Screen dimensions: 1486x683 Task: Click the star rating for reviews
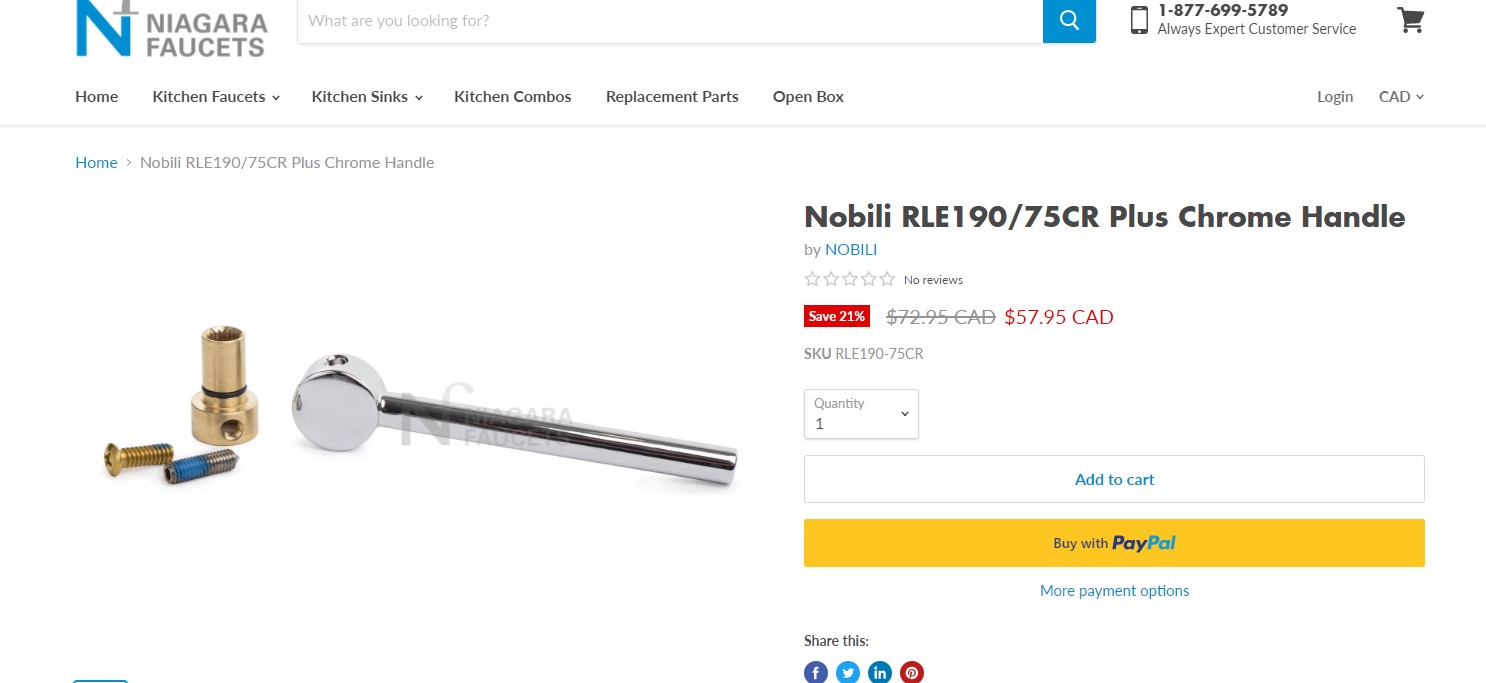tap(849, 280)
